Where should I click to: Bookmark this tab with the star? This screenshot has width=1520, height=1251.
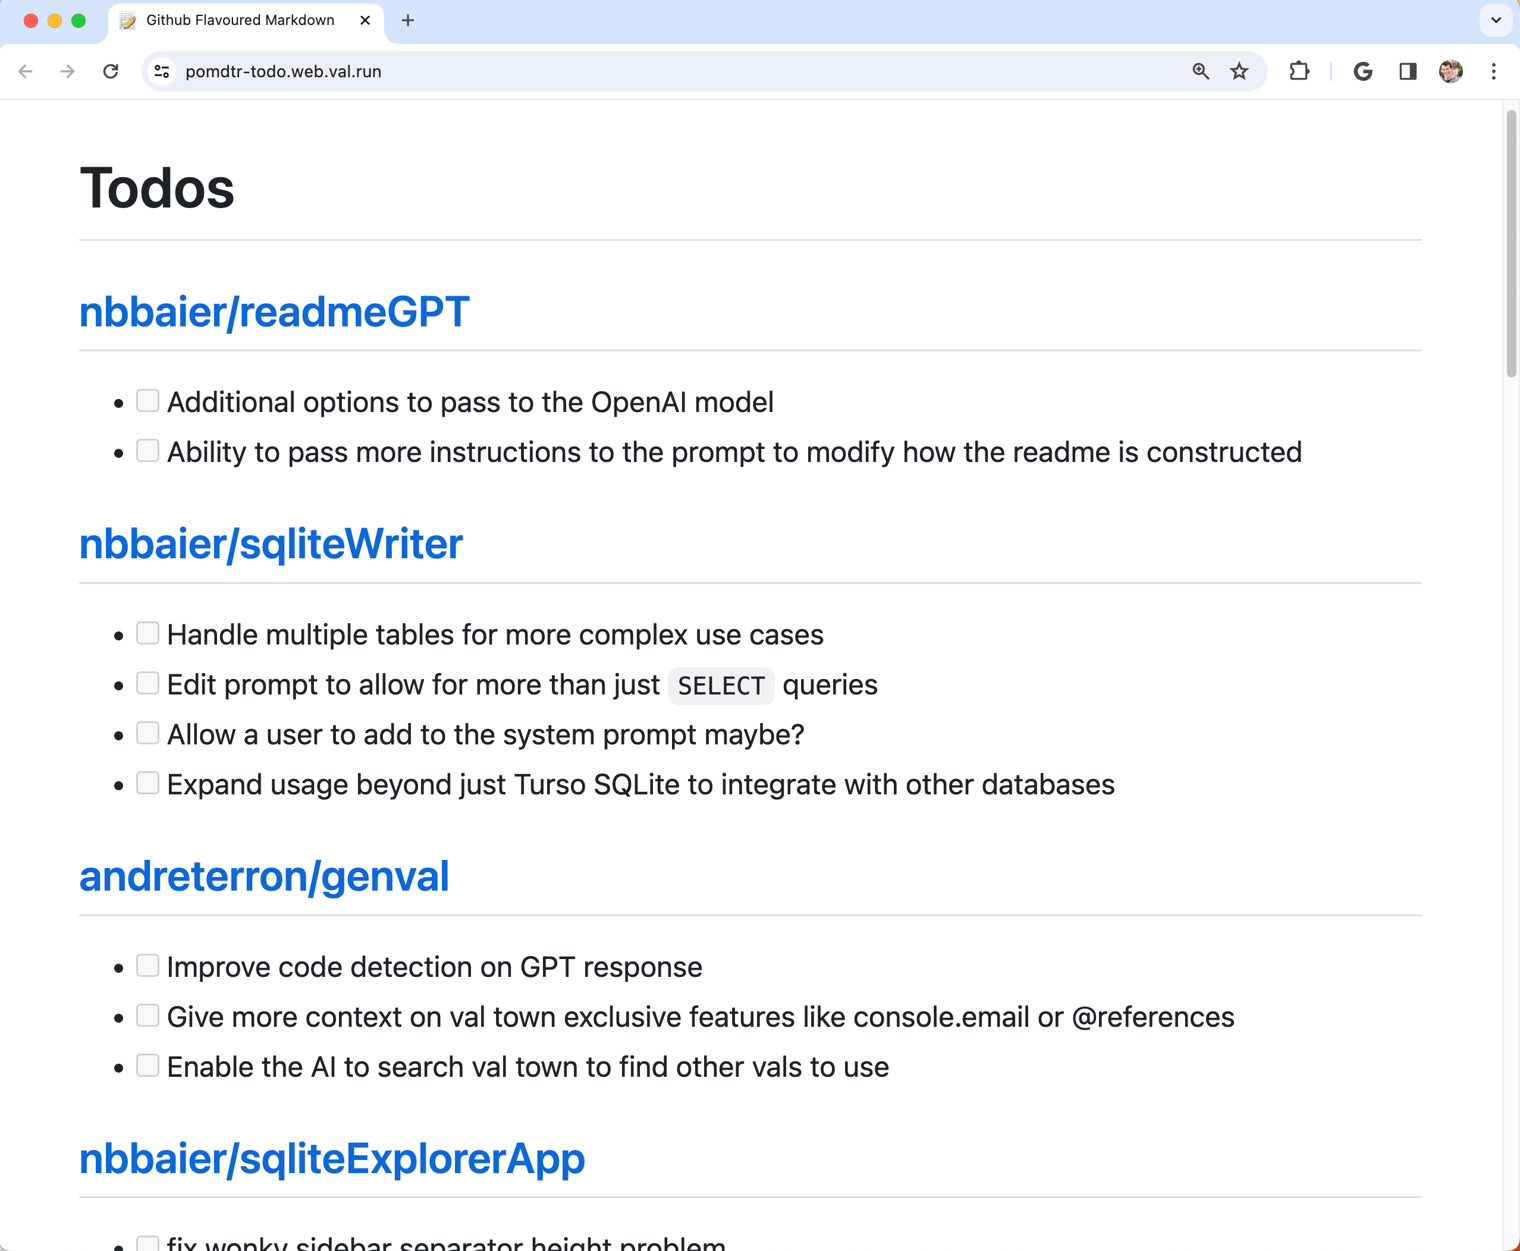pyautogui.click(x=1240, y=71)
